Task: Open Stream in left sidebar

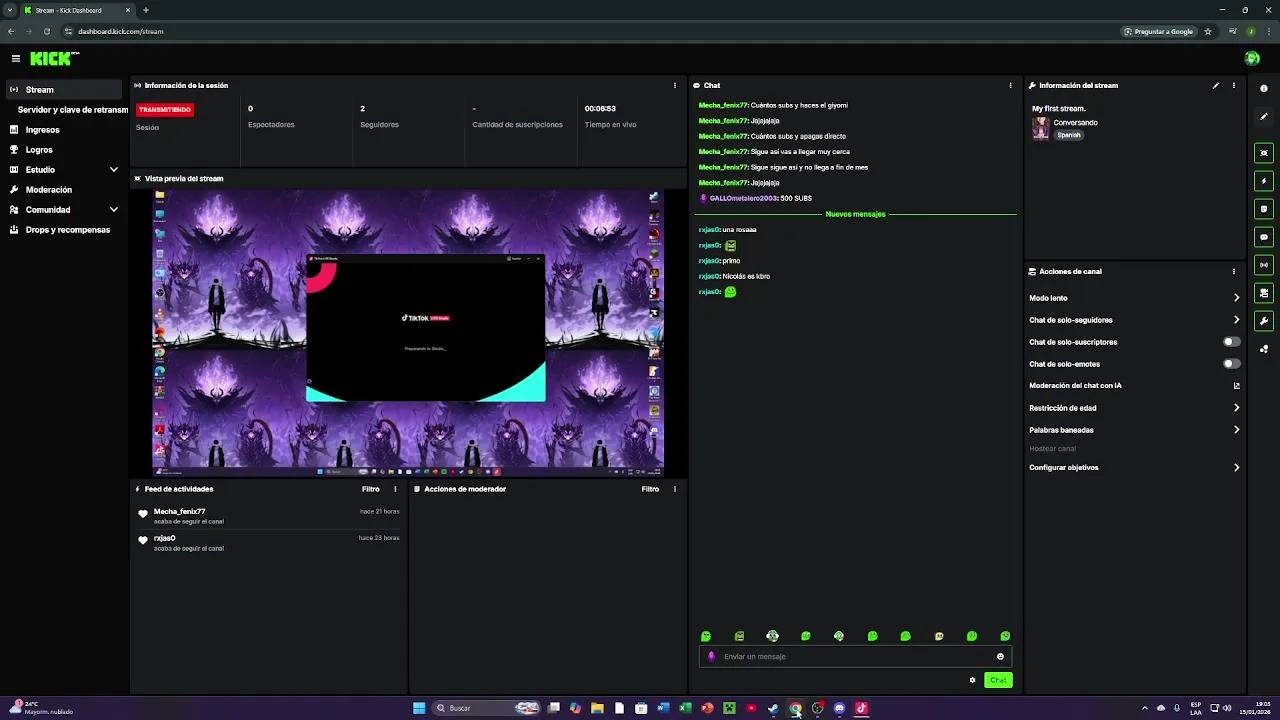Action: (x=64, y=90)
